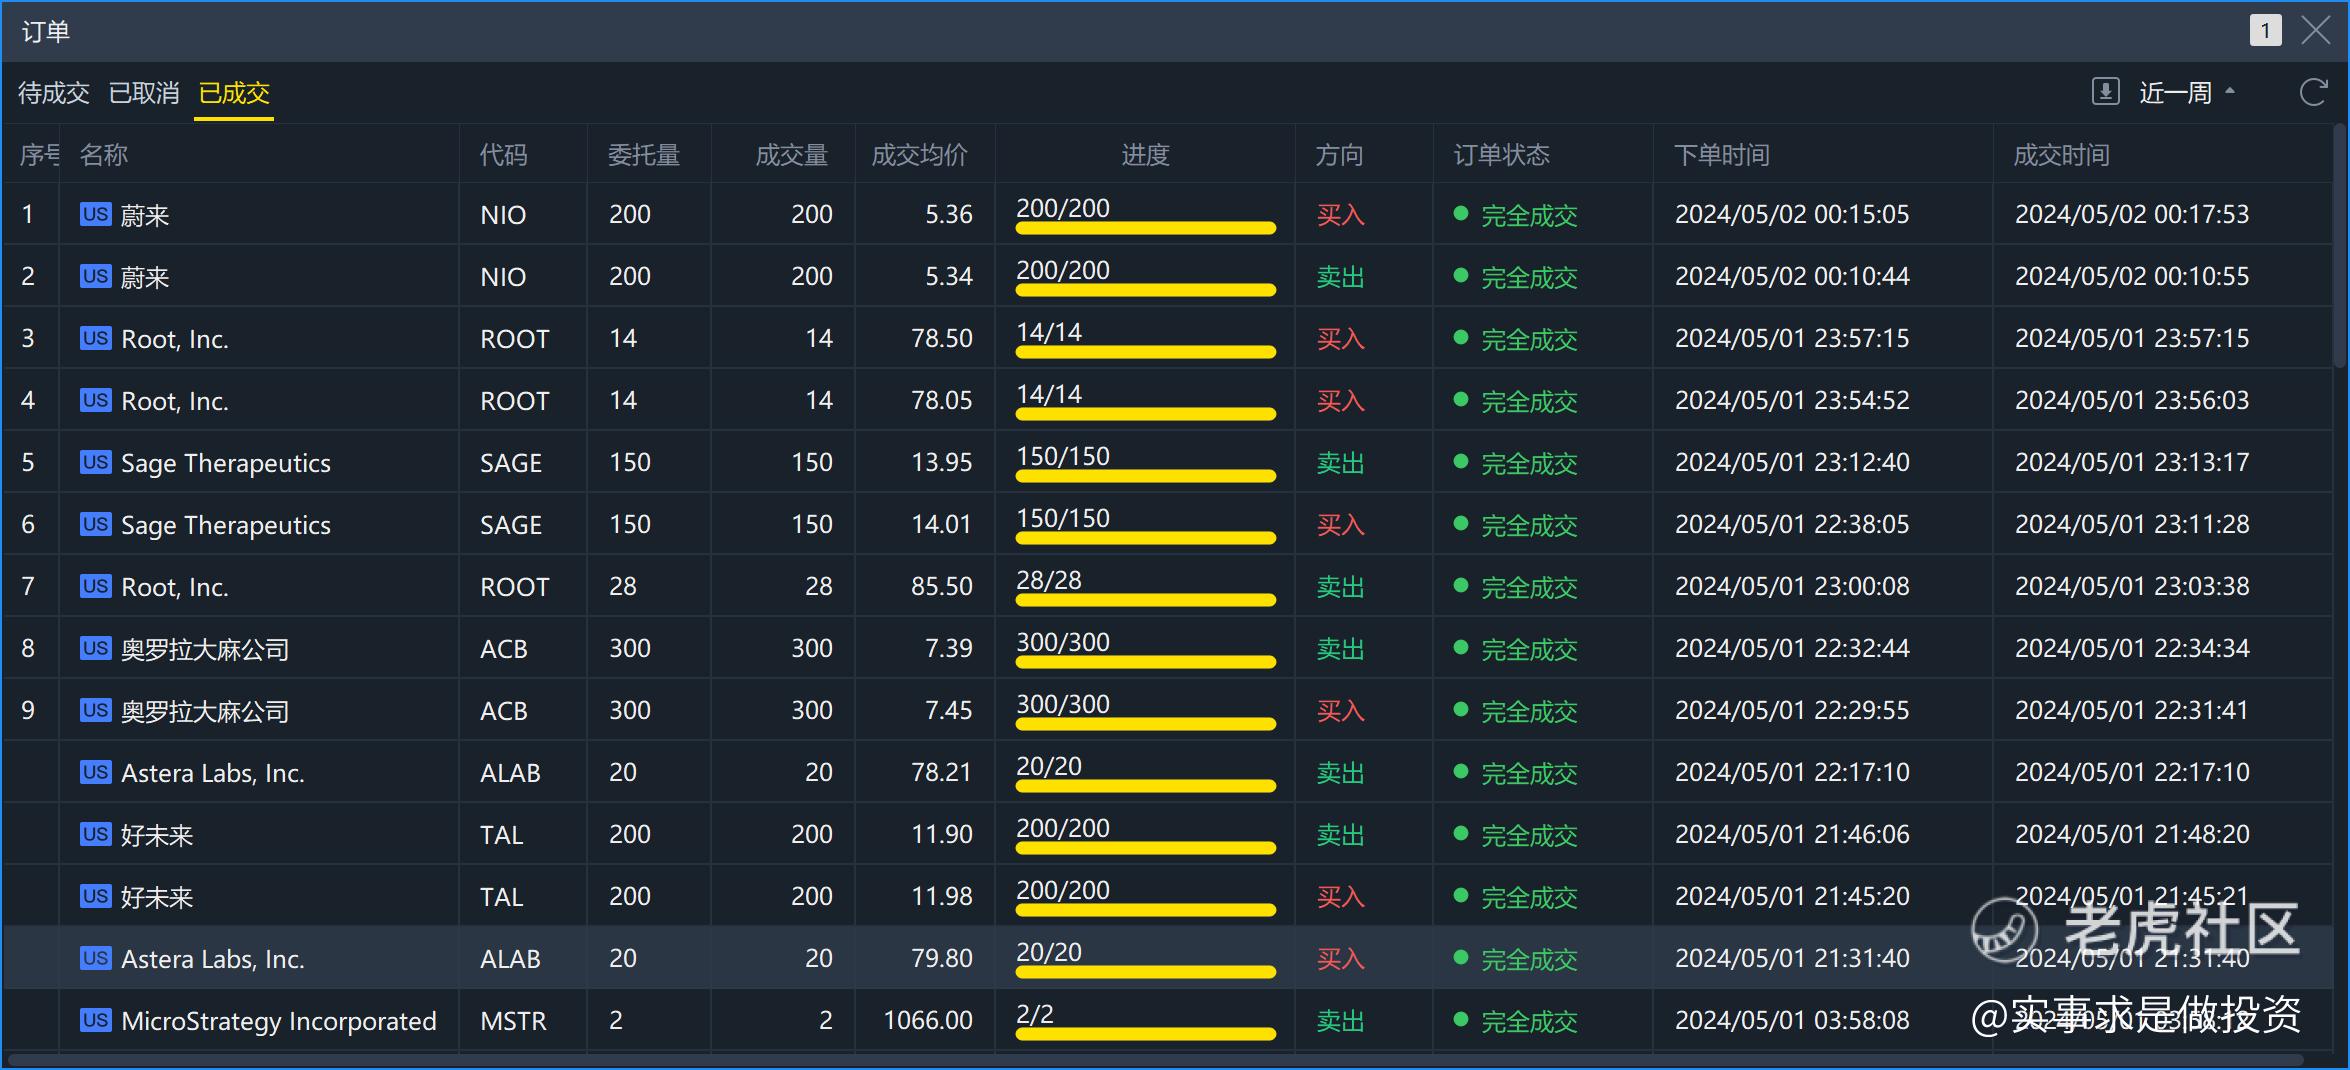Switch to the 已取消 tab
This screenshot has width=2350, height=1070.
click(x=144, y=93)
